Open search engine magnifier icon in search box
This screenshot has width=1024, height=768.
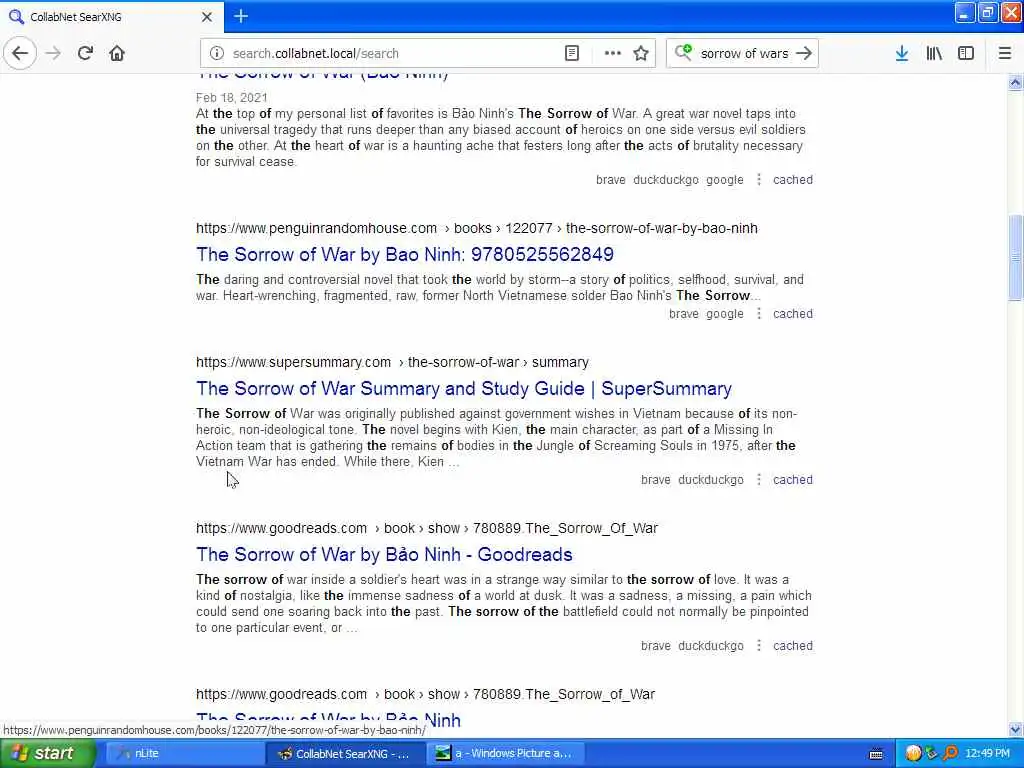pos(683,52)
